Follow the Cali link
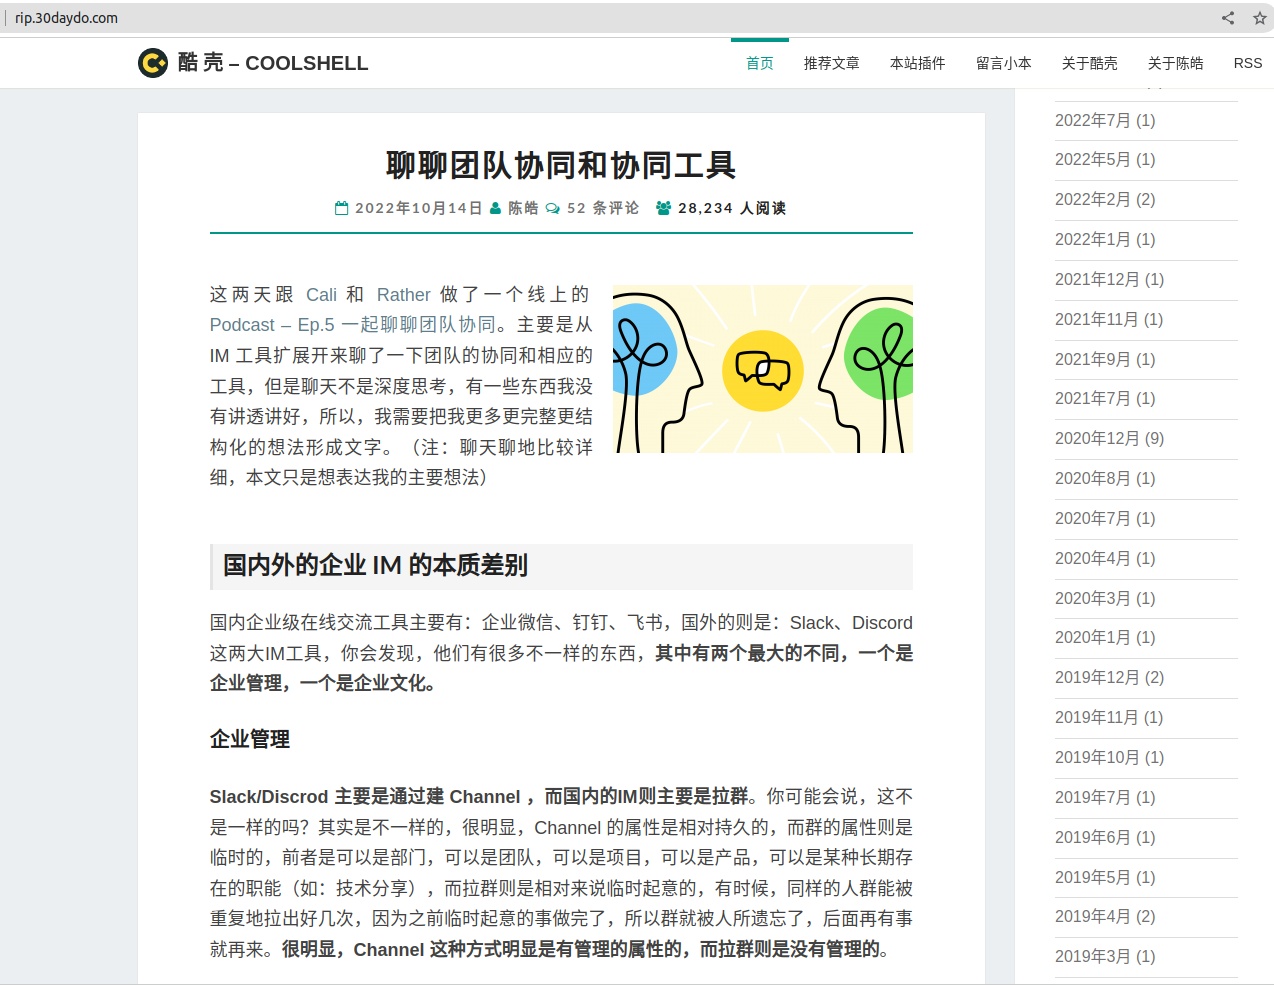1274x985 pixels. coord(321,295)
